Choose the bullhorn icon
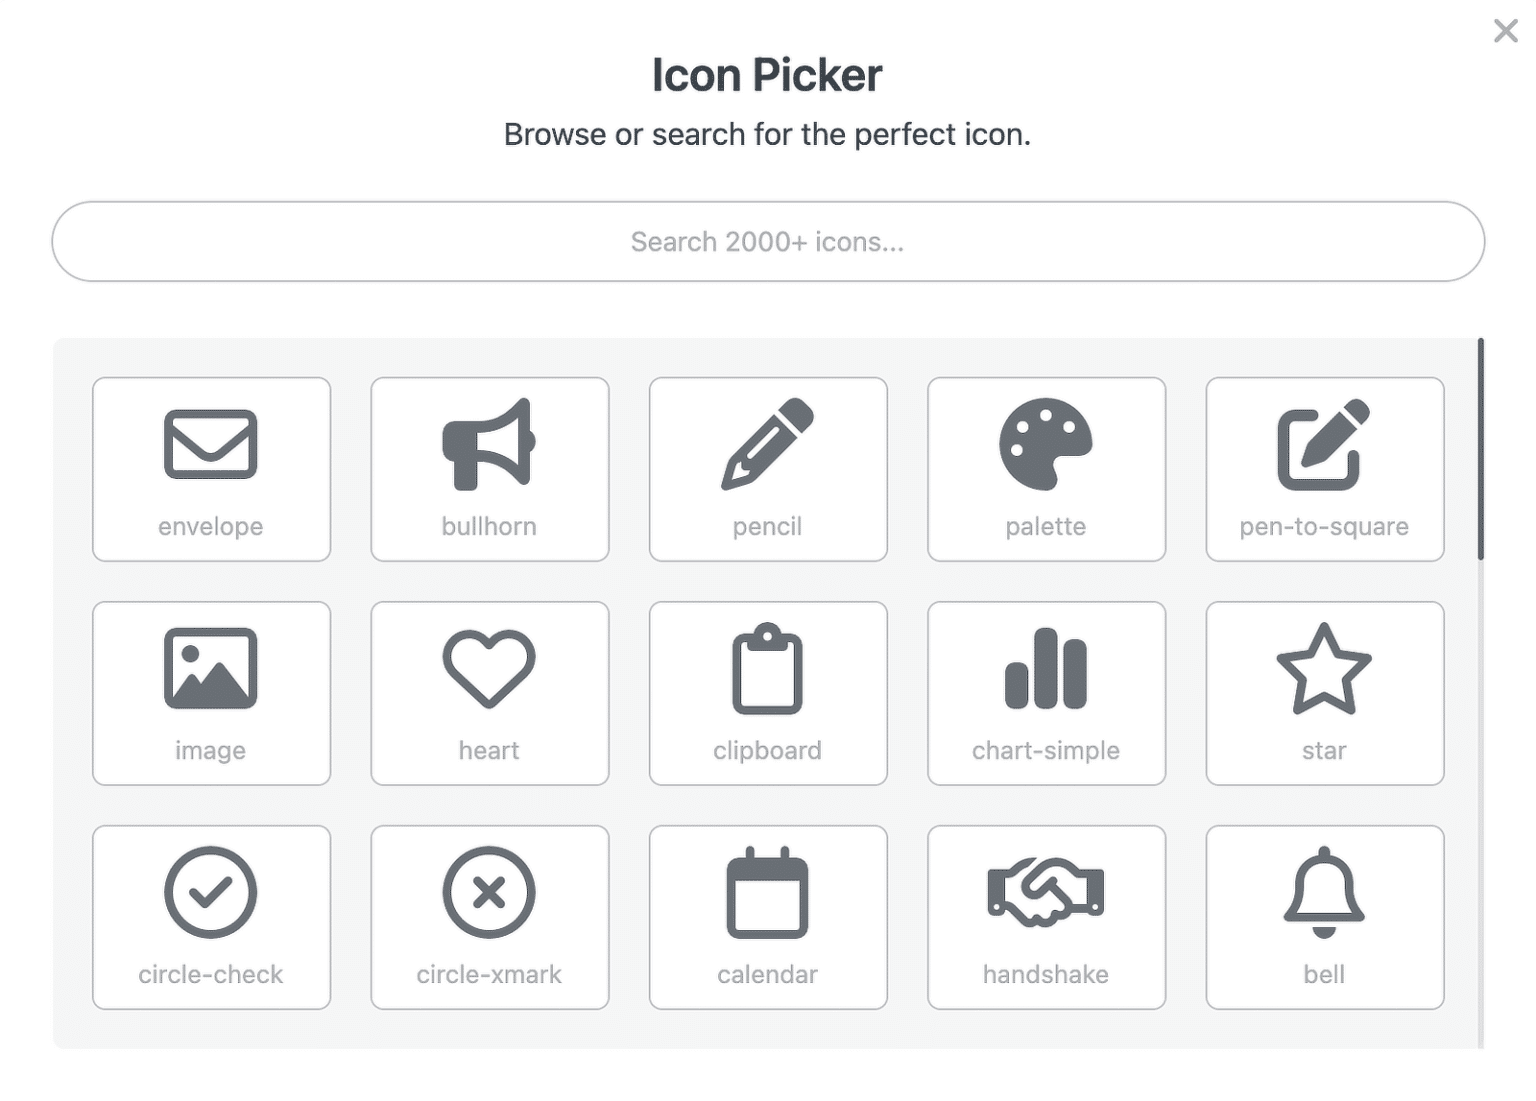The image size is (1536, 1101). coord(489,468)
